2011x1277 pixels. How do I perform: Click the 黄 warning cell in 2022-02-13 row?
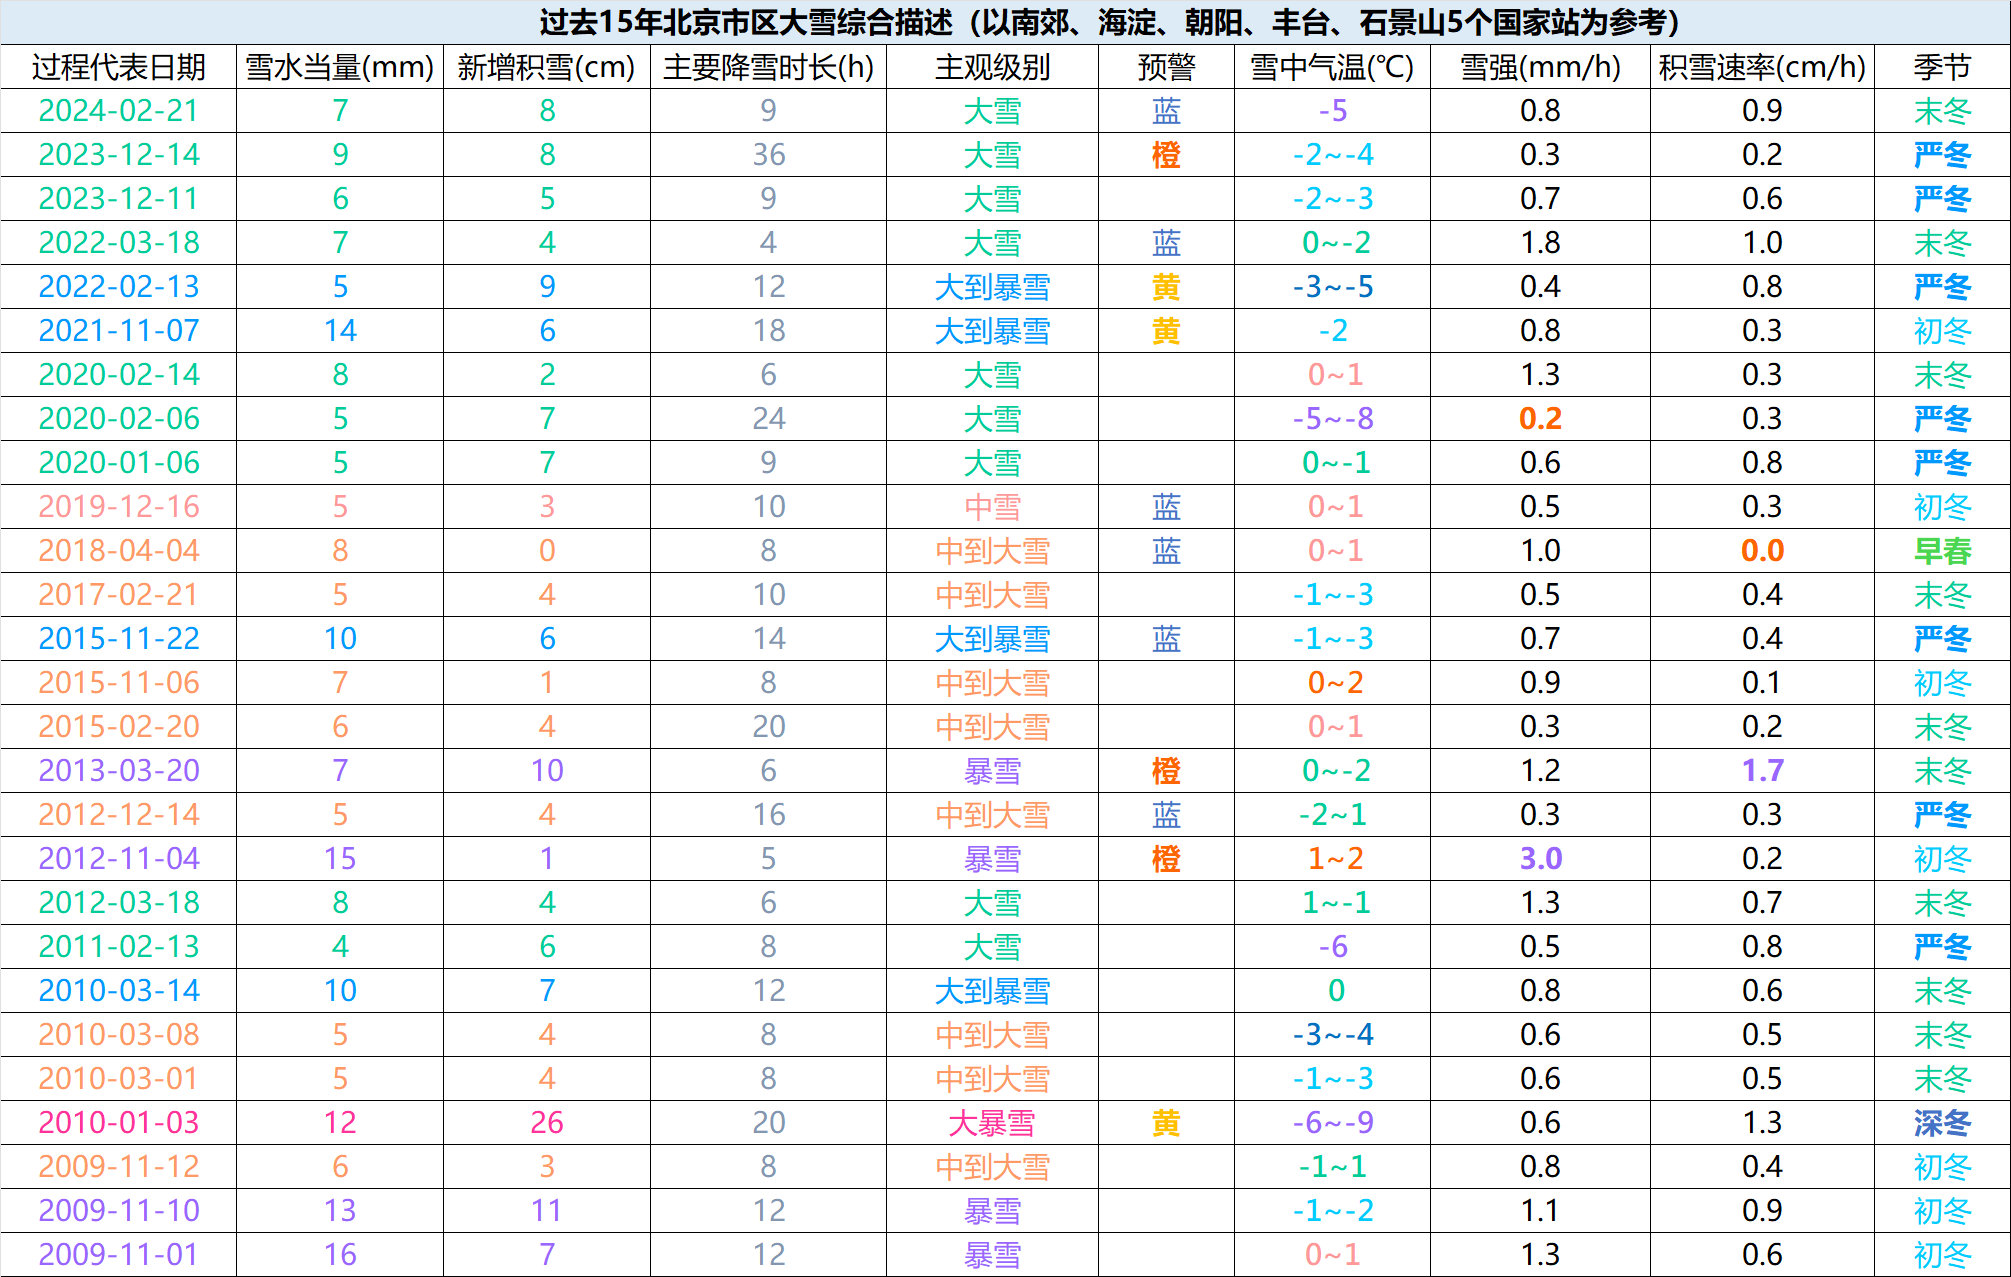pos(1166,287)
